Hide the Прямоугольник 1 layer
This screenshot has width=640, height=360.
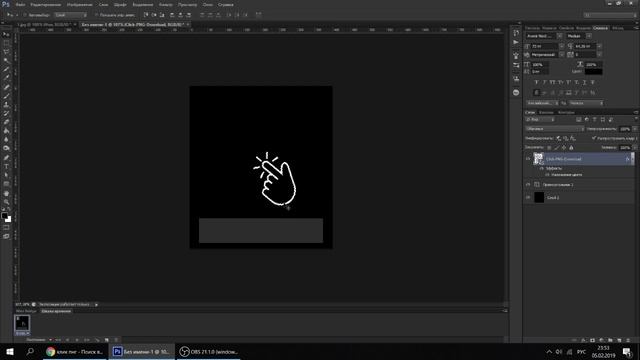[x=528, y=184]
